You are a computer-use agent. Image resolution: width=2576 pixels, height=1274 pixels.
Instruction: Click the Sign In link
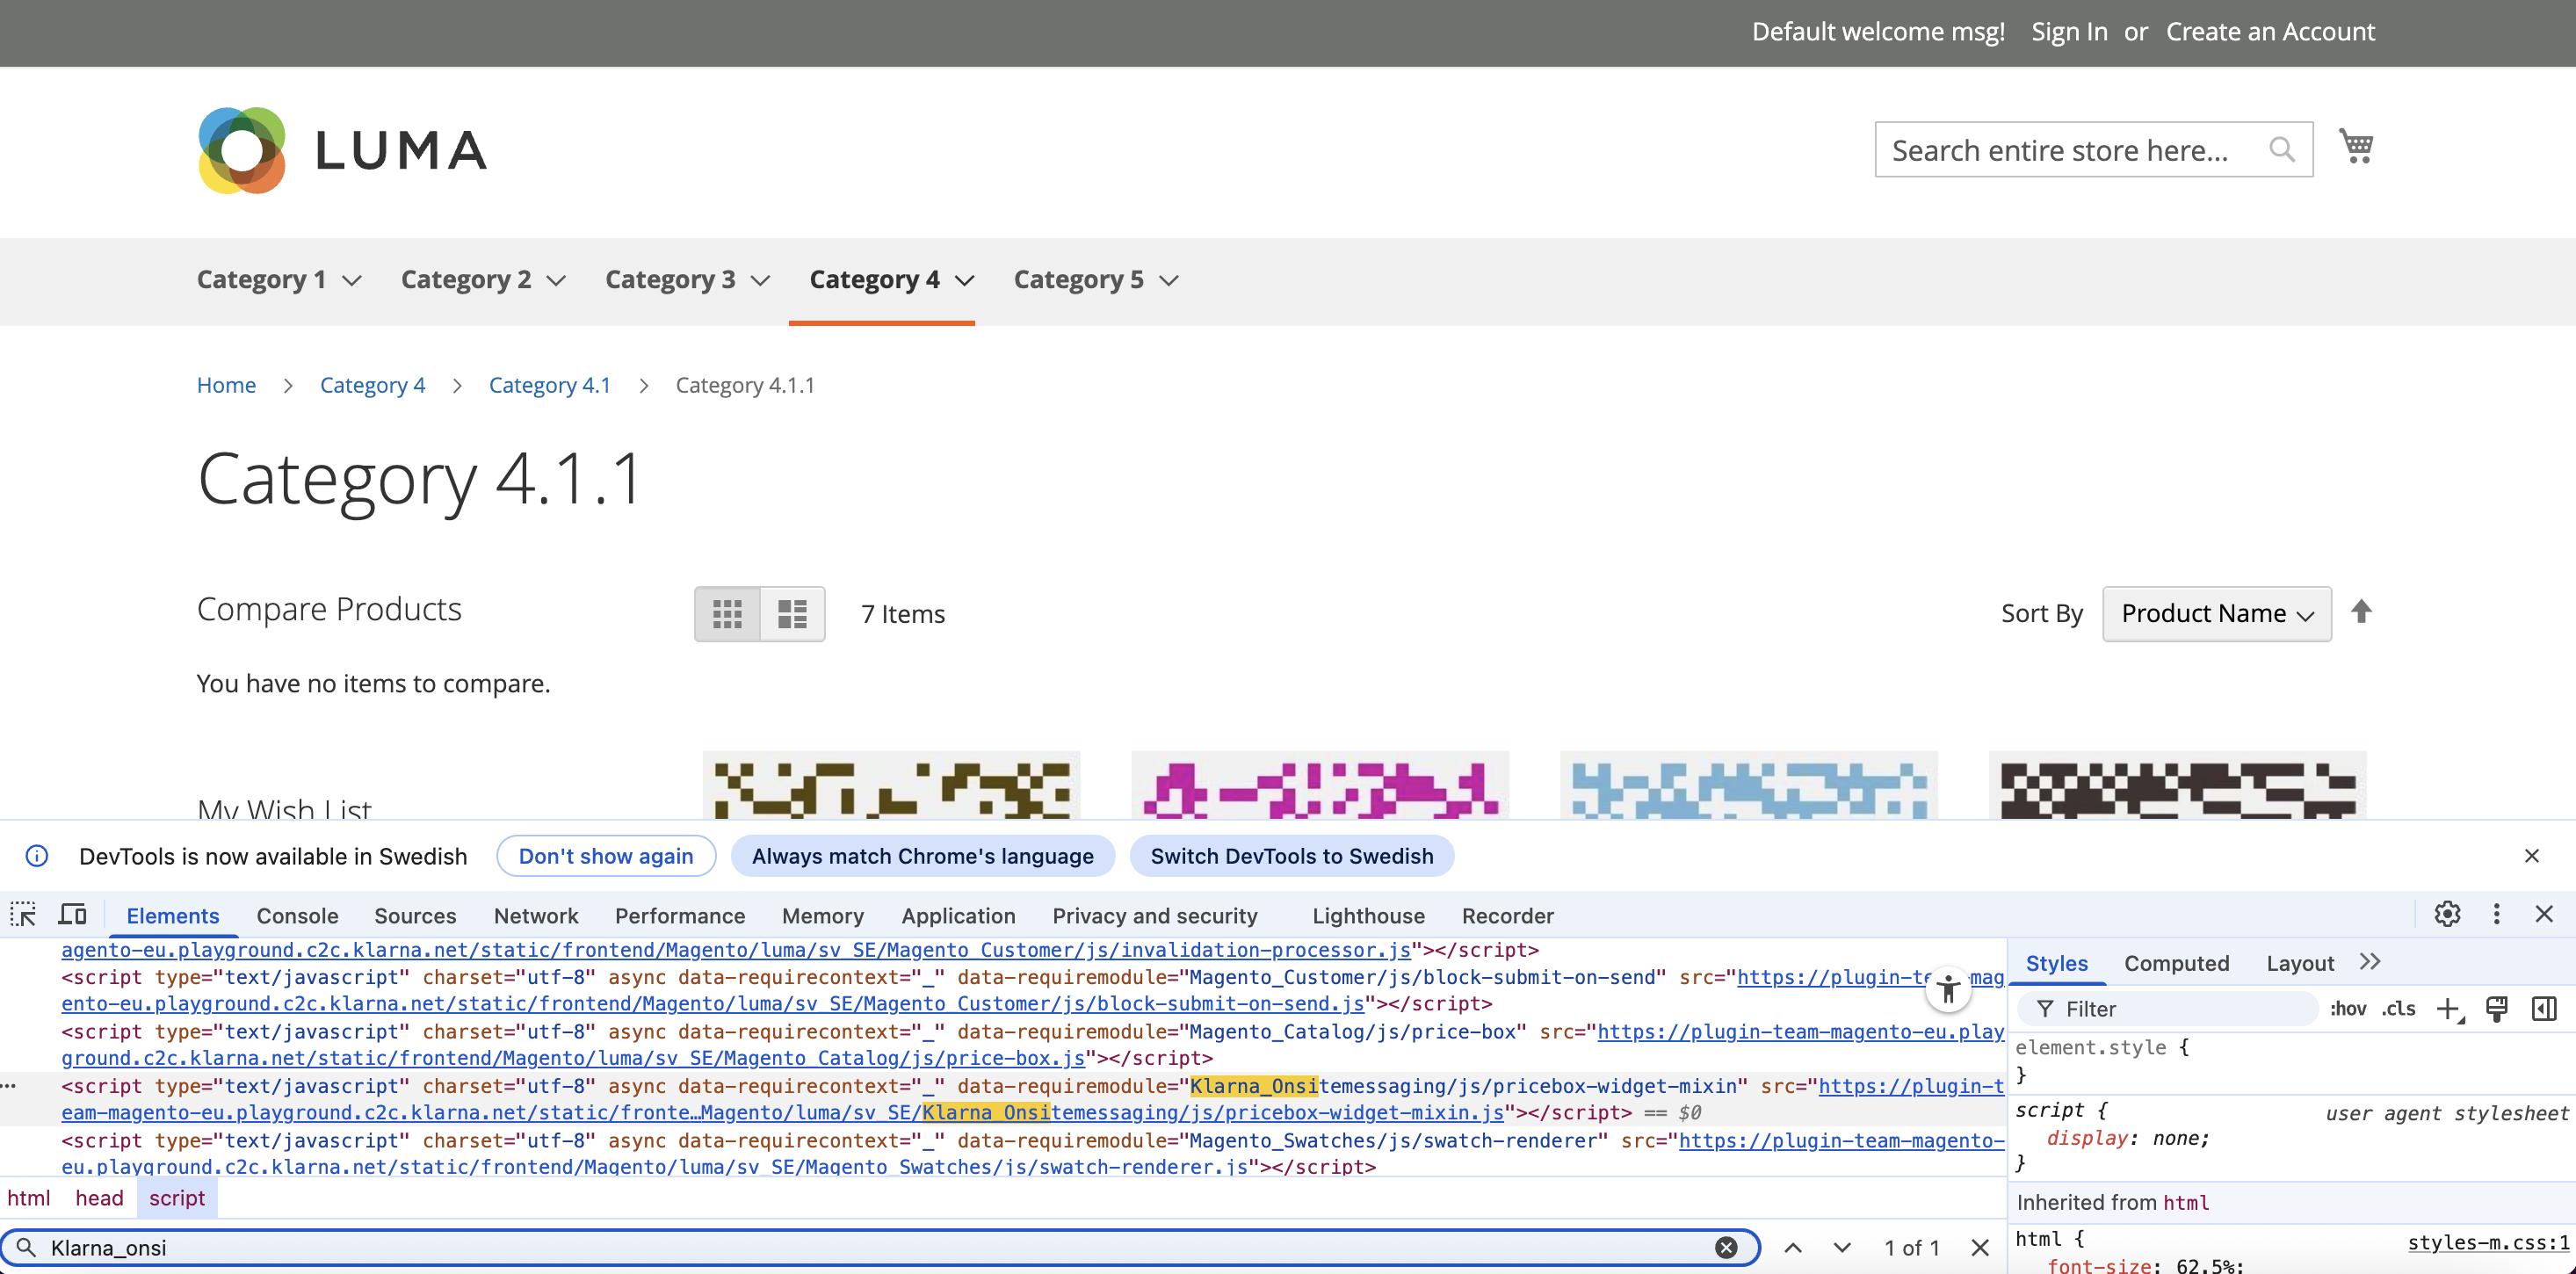coord(2069,32)
